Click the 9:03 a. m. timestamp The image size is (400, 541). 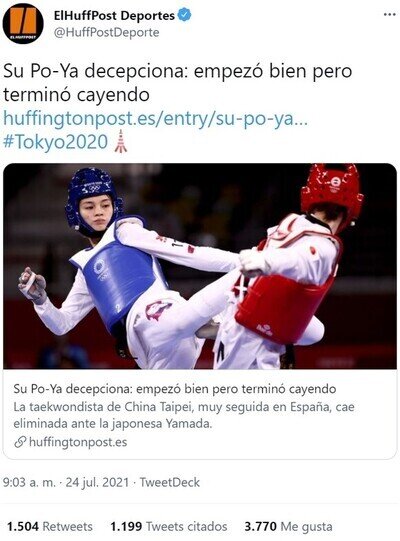pos(29,482)
